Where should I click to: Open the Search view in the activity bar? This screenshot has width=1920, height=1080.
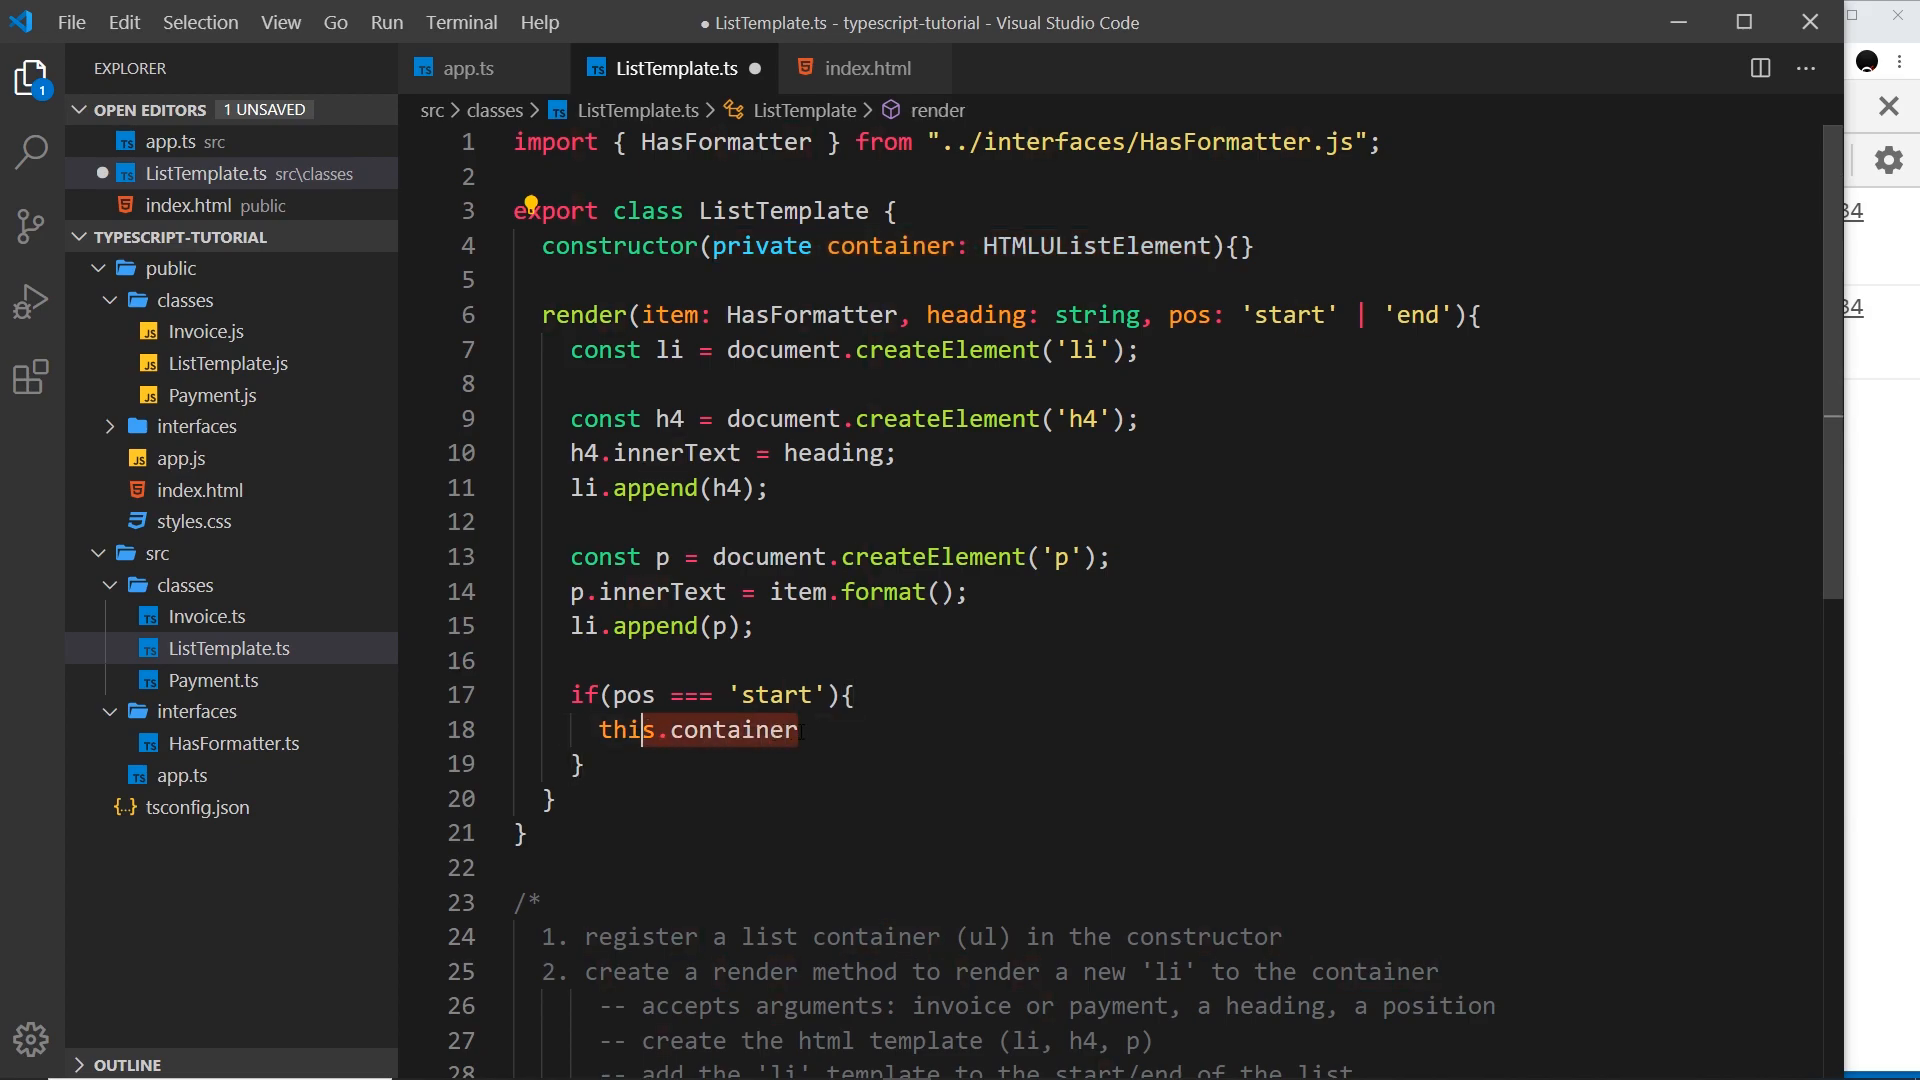click(x=32, y=152)
